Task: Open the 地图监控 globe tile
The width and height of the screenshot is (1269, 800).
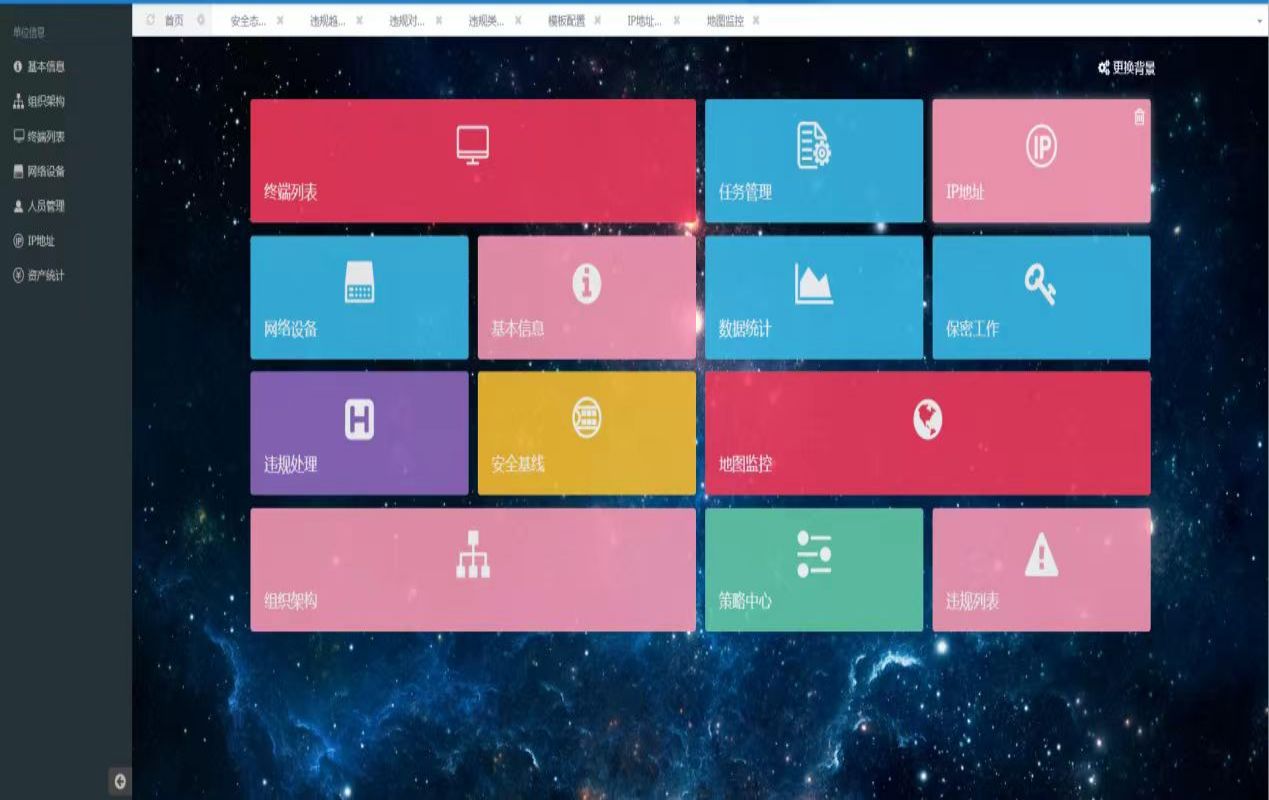Action: coord(927,433)
